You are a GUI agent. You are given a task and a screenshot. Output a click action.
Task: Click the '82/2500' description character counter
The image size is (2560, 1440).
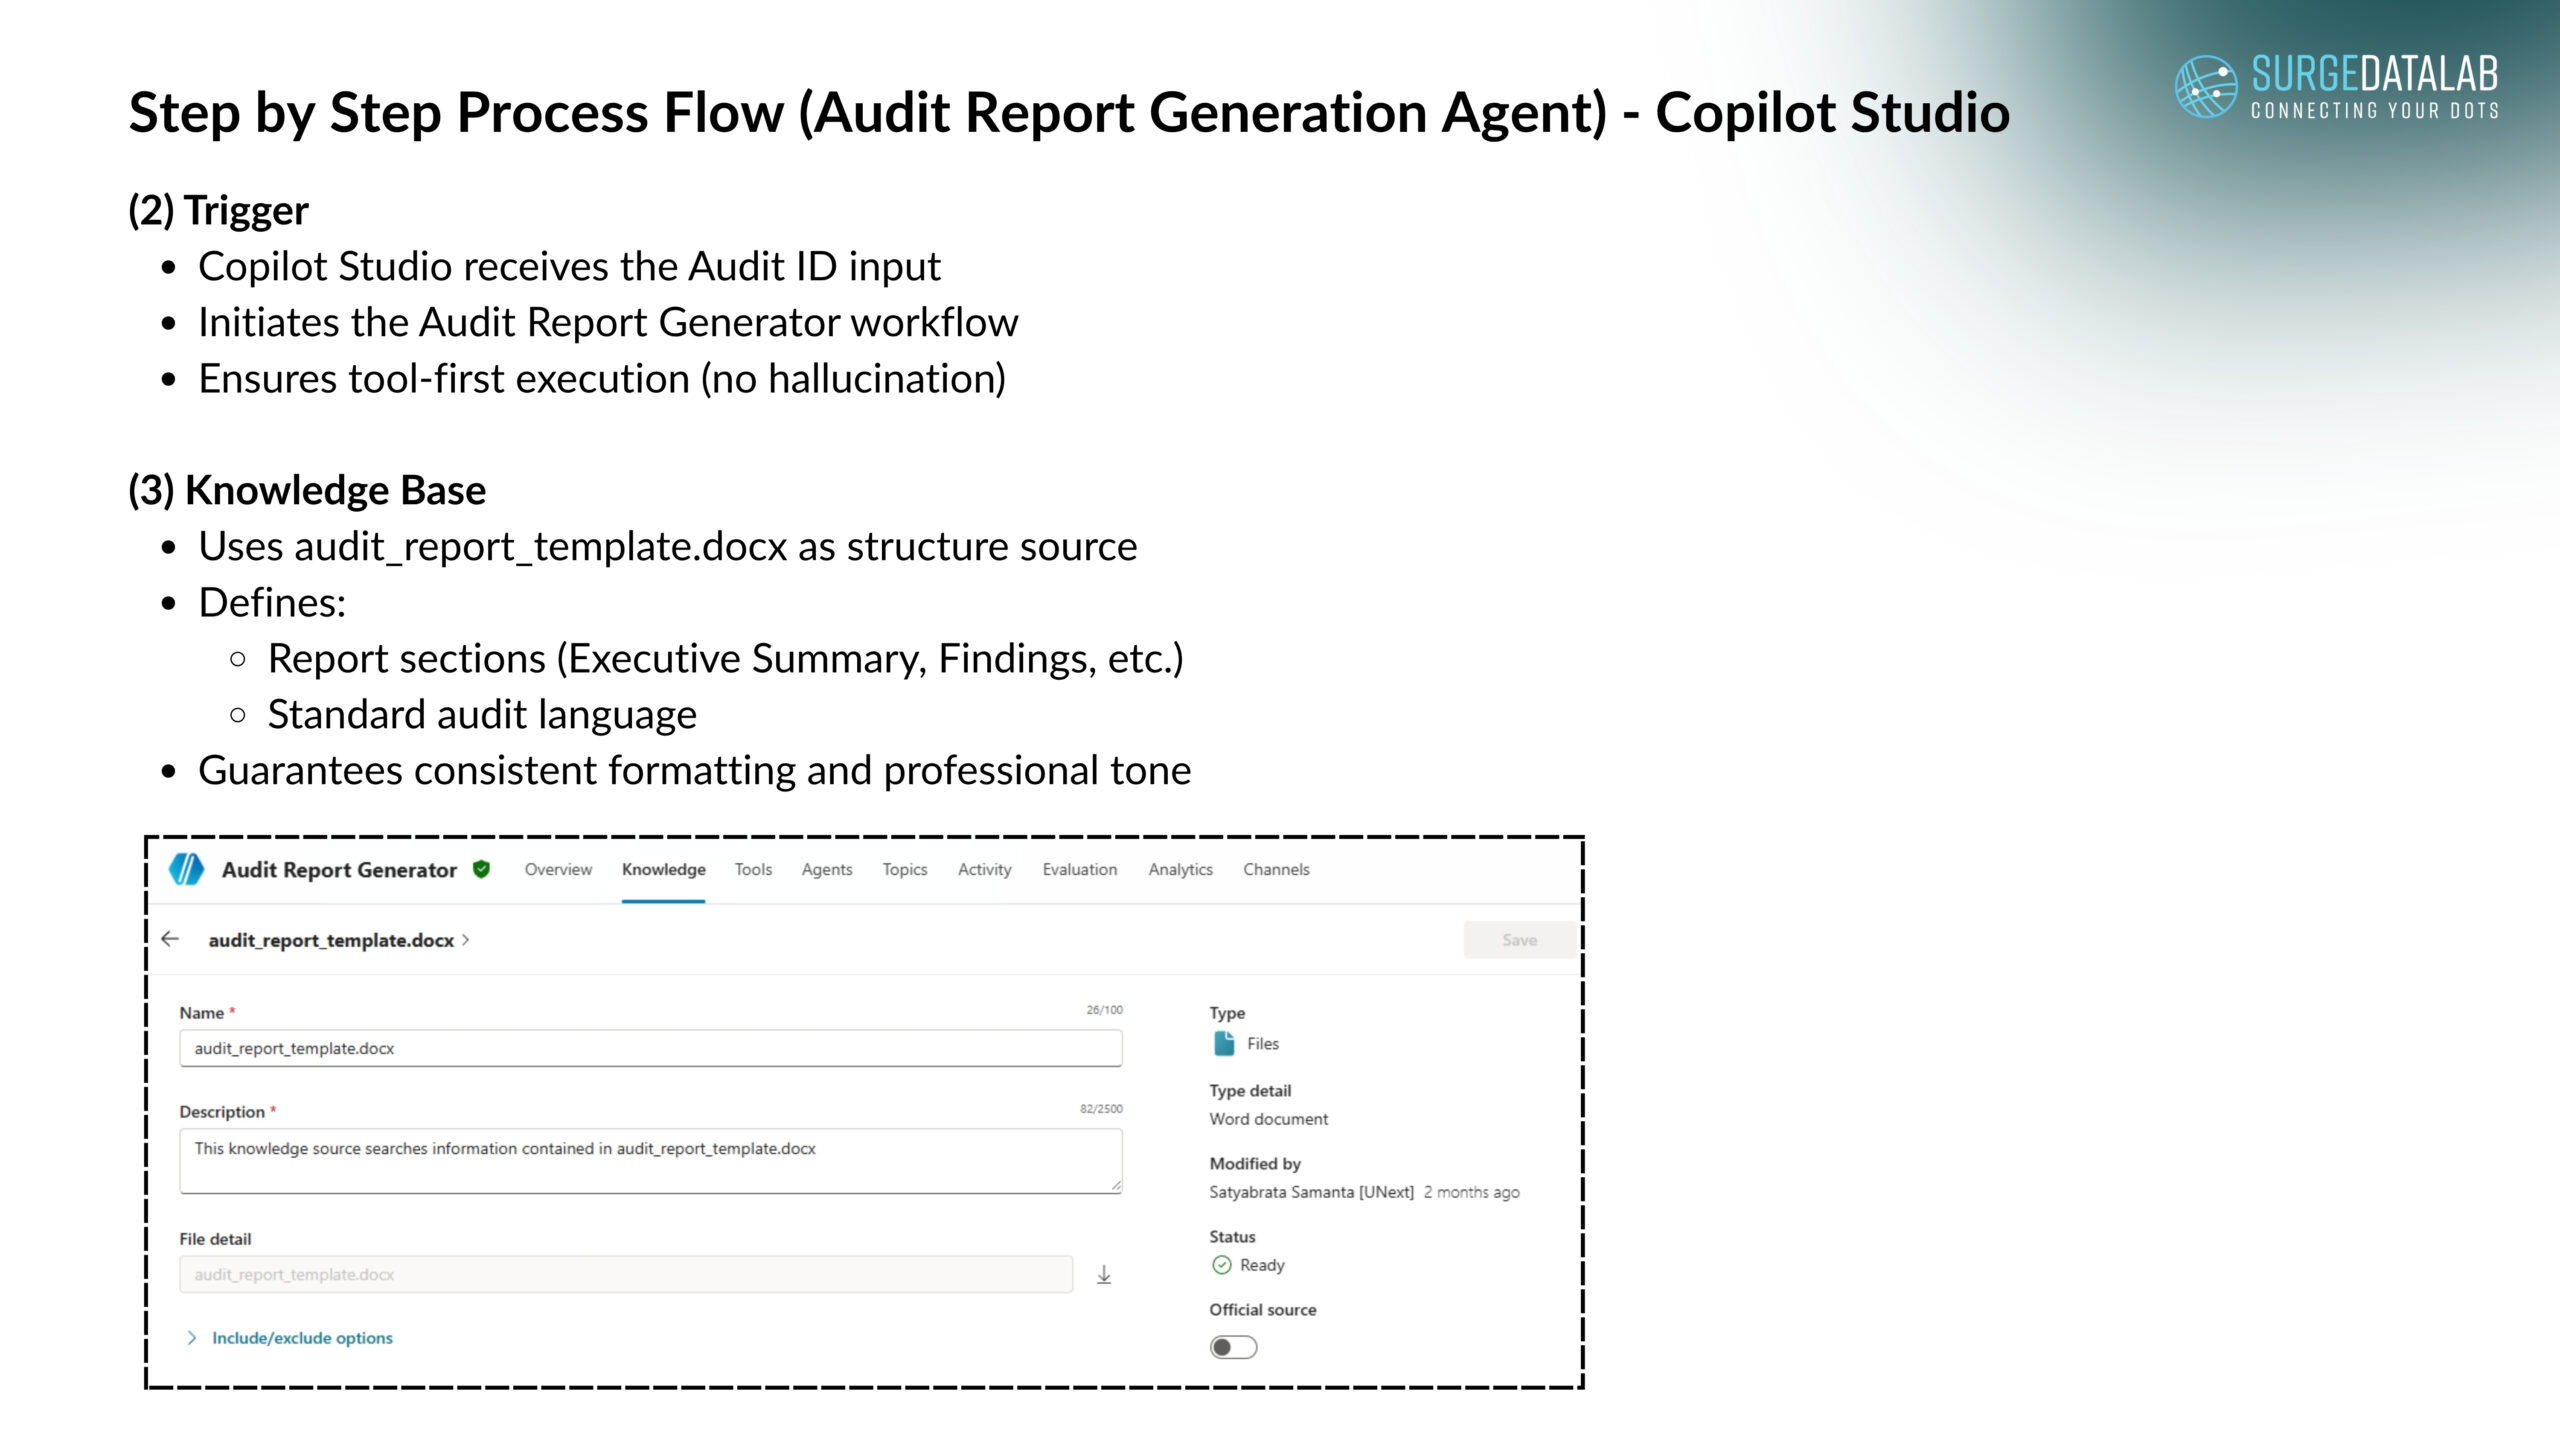pos(1101,1108)
